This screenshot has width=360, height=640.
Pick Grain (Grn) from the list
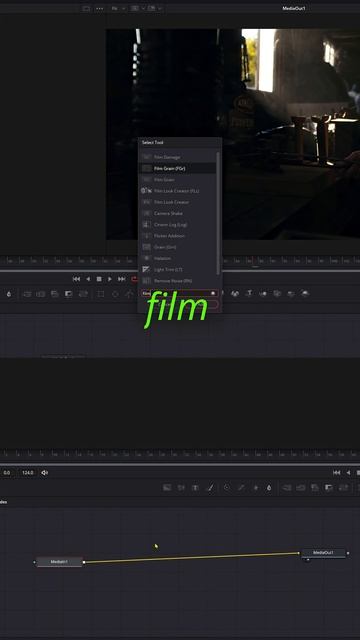[178, 247]
